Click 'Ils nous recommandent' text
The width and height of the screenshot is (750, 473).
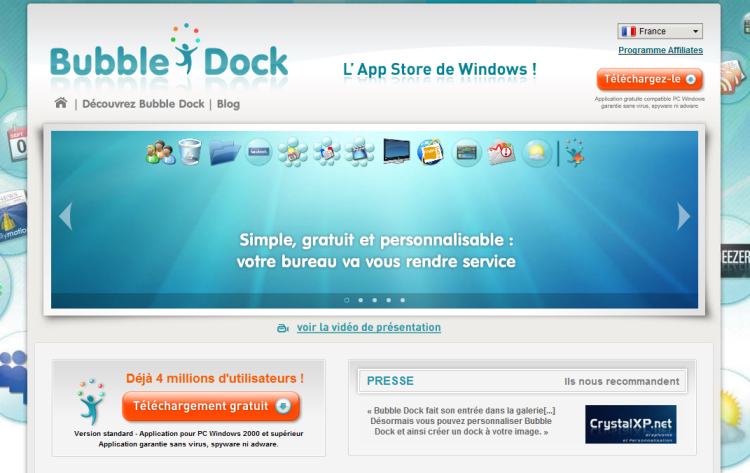click(x=621, y=381)
